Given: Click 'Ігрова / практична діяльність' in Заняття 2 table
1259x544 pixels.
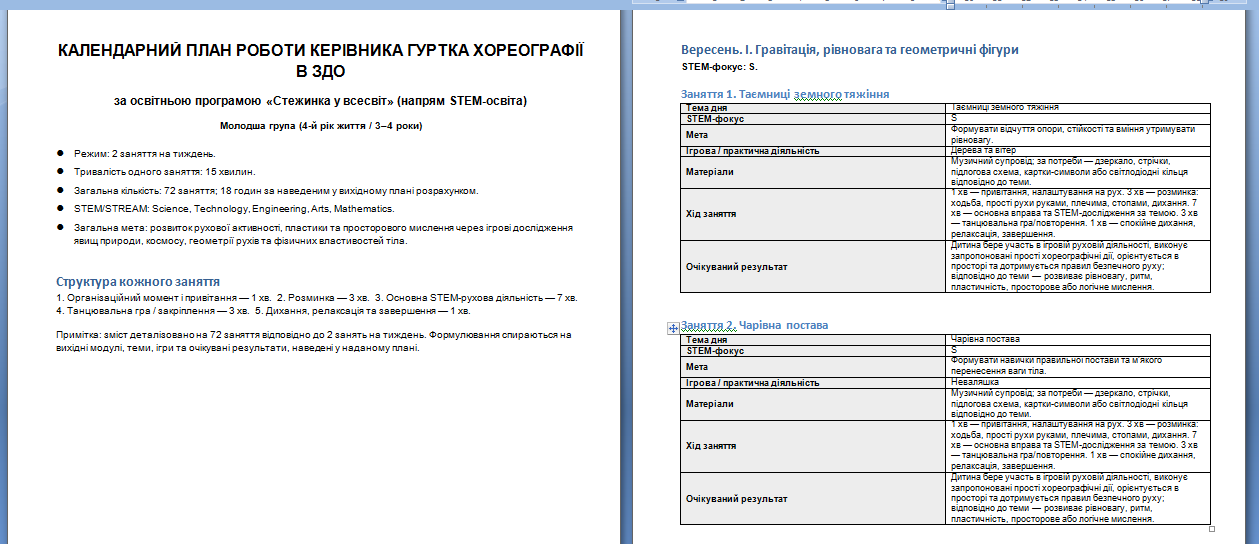Looking at the screenshot, I should tap(813, 383).
